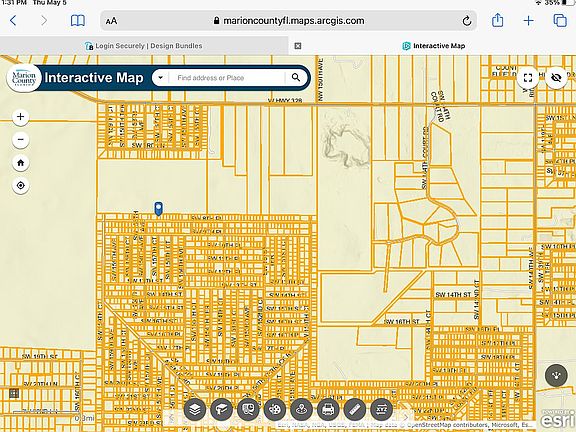Expand the widget controller right arrow
The height and width of the screenshot is (432, 576).
tap(405, 417)
